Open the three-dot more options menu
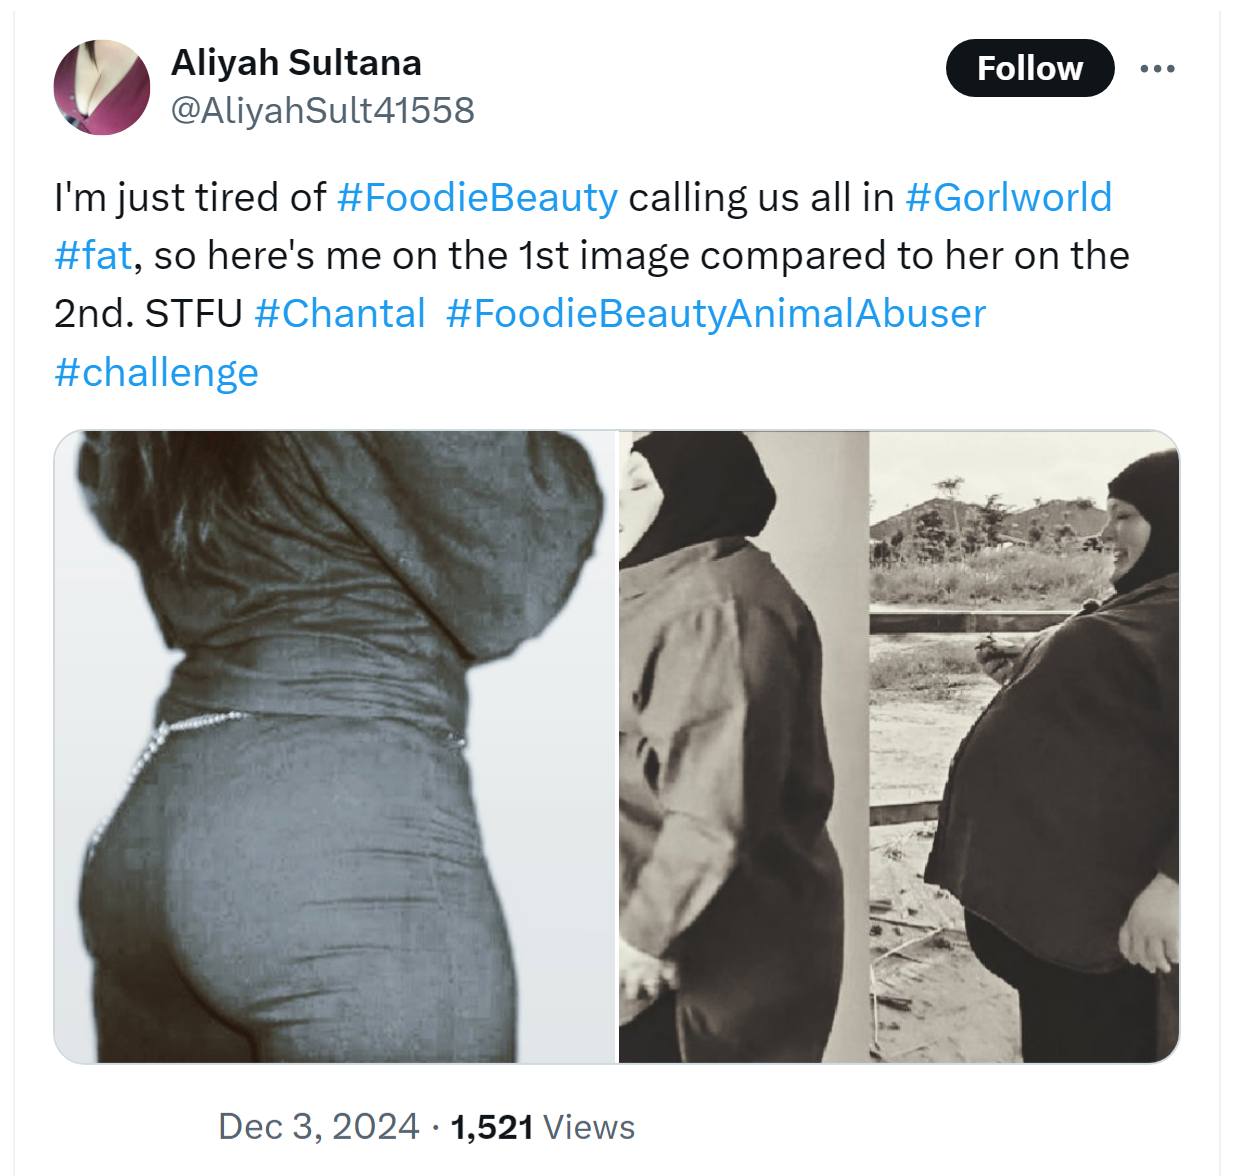1243x1176 pixels. pyautogui.click(x=1157, y=68)
